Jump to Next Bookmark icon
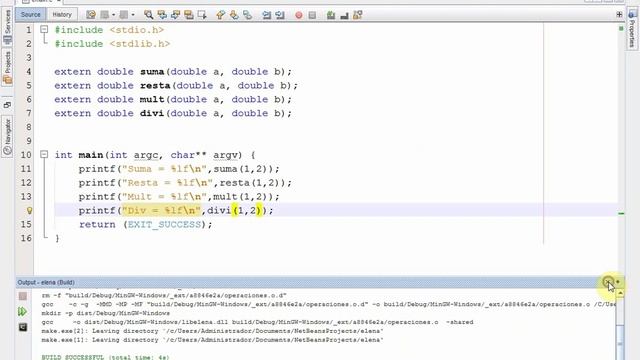This screenshot has height=360, width=640. click(234, 15)
